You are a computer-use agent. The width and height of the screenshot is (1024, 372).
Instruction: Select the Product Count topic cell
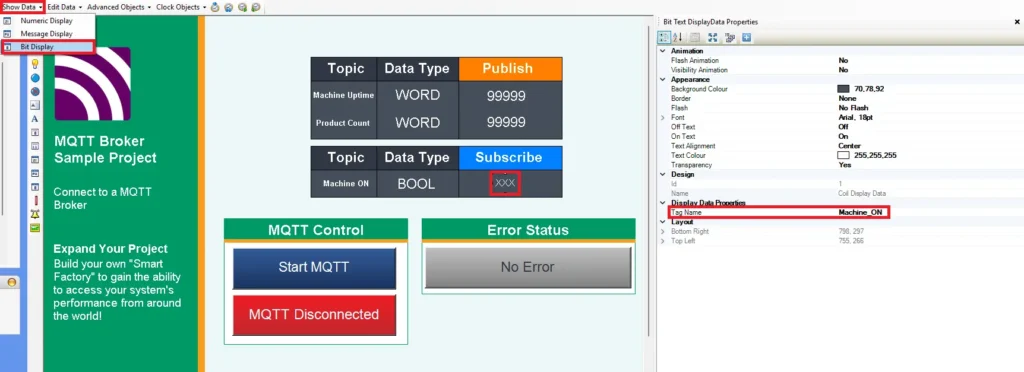coord(344,123)
